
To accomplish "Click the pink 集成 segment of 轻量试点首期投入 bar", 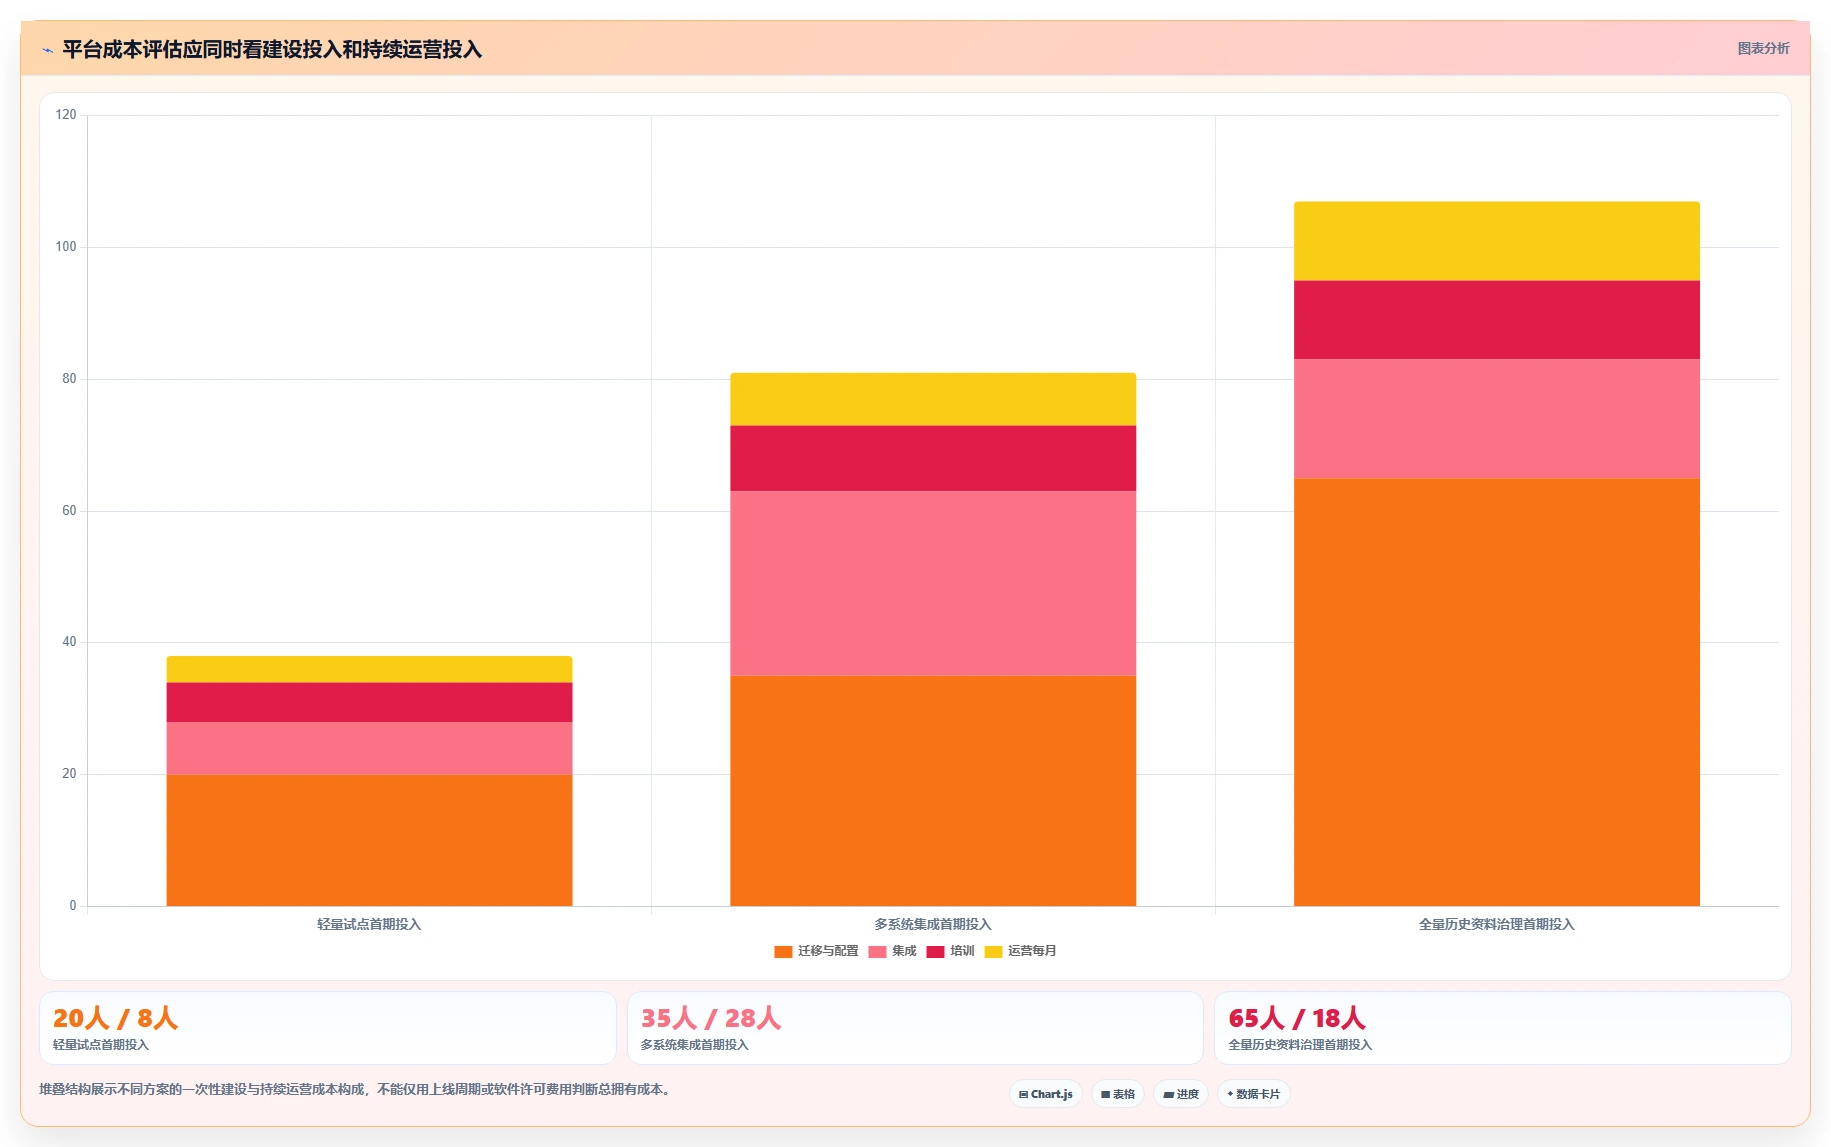I will point(369,748).
